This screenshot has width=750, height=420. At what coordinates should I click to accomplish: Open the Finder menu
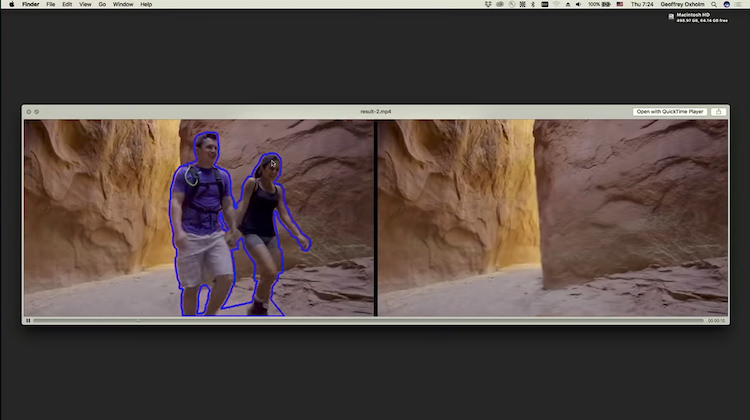(31, 4)
